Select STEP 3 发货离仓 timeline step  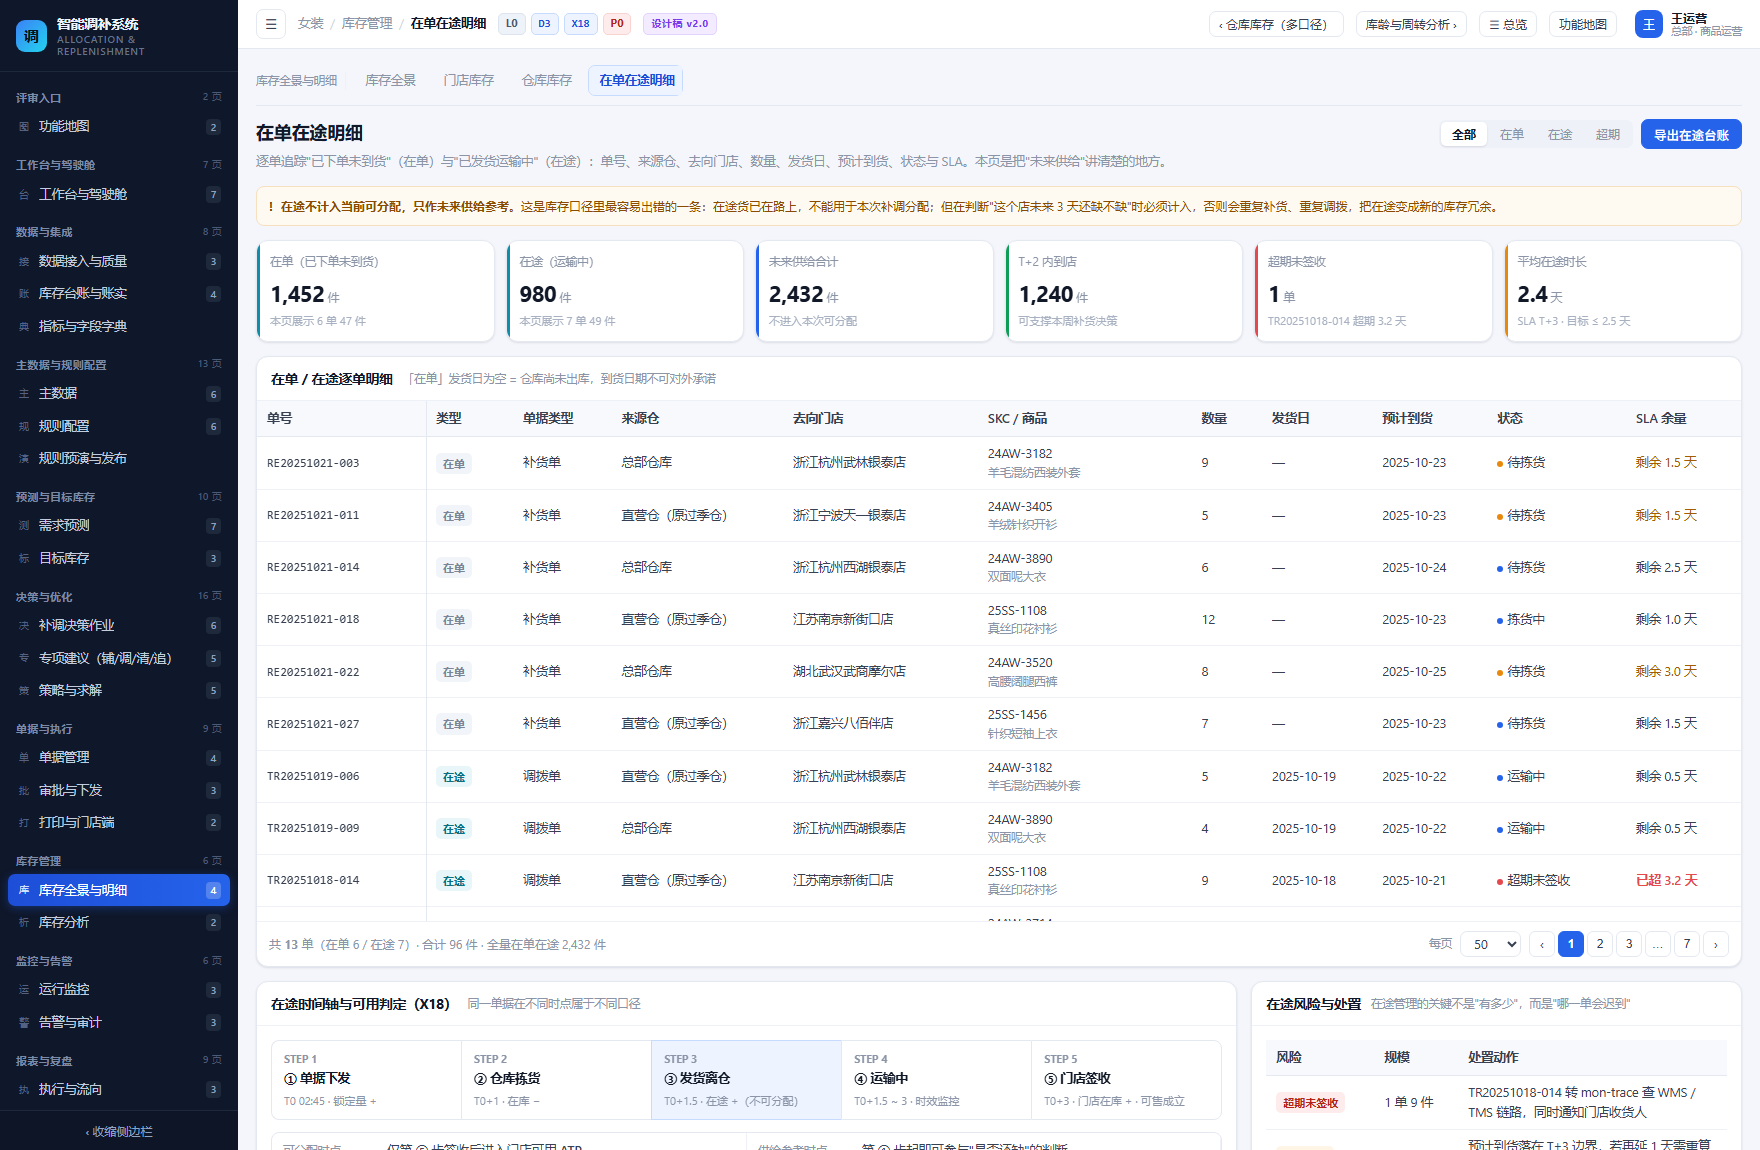pos(746,1080)
